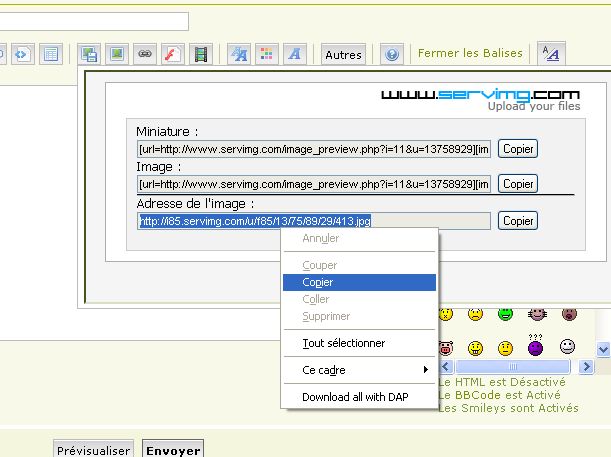Insert the neutral yellow smiley beside grinning one
This screenshot has width=611, height=457.
coord(505,348)
